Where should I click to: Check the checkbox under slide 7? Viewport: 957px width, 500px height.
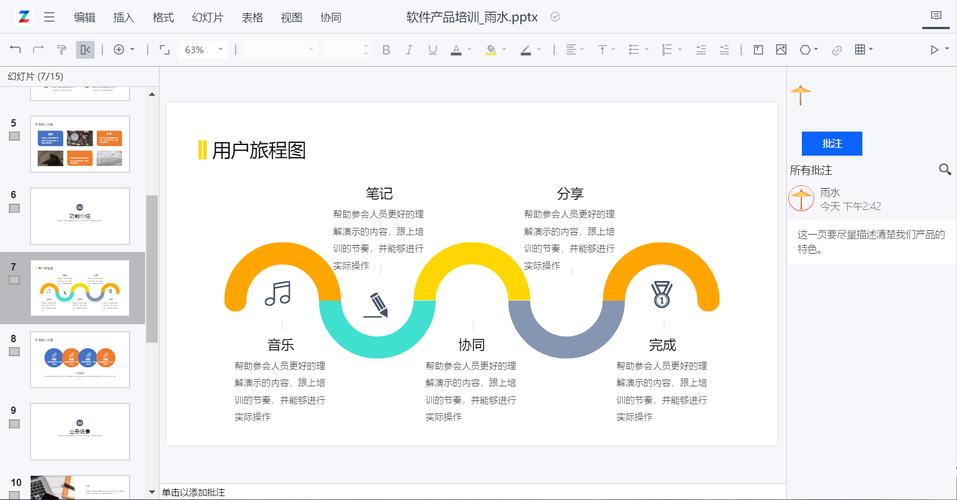coord(14,280)
